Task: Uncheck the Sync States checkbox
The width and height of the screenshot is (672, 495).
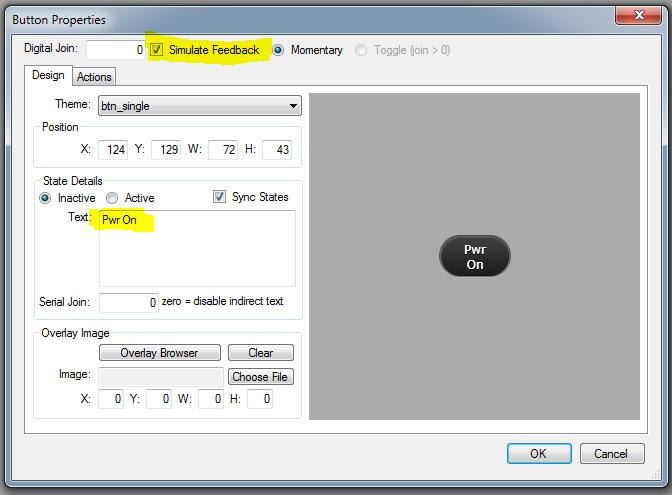Action: tap(220, 197)
